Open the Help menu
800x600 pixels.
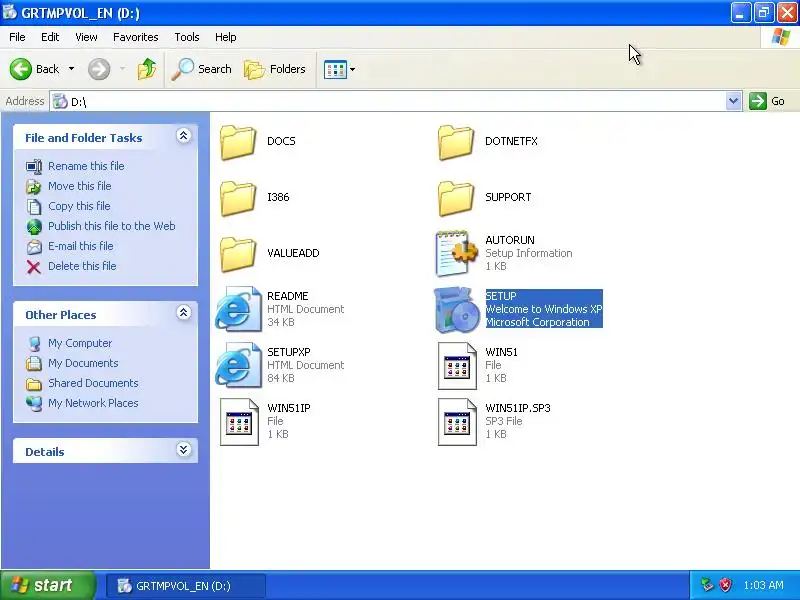click(226, 37)
